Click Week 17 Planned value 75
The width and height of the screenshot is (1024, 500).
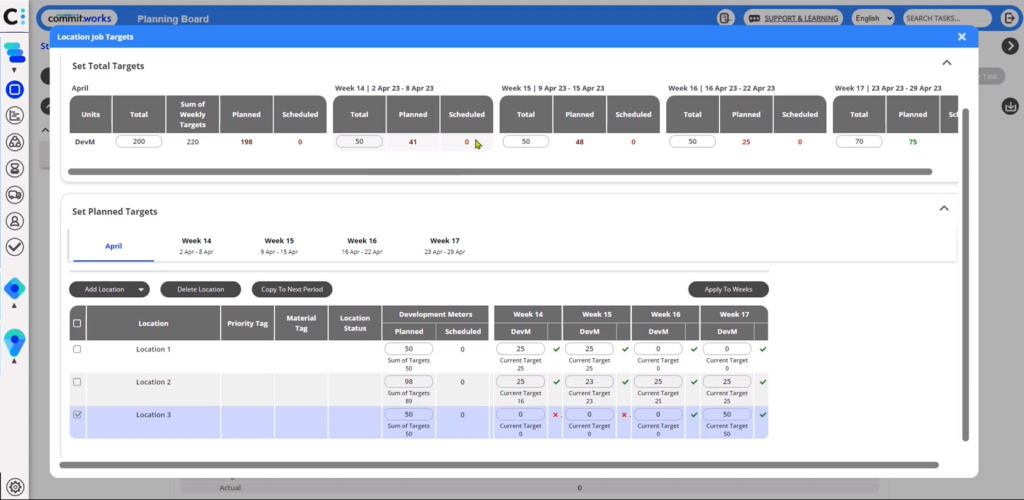click(x=912, y=142)
